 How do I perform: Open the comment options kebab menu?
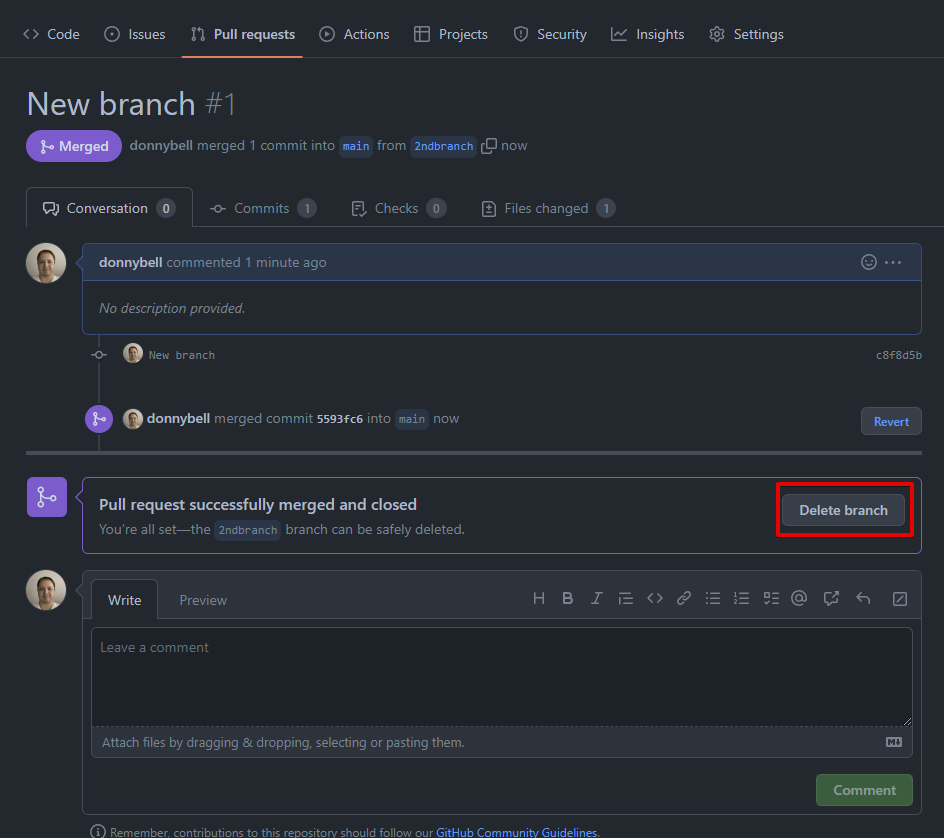pos(892,262)
